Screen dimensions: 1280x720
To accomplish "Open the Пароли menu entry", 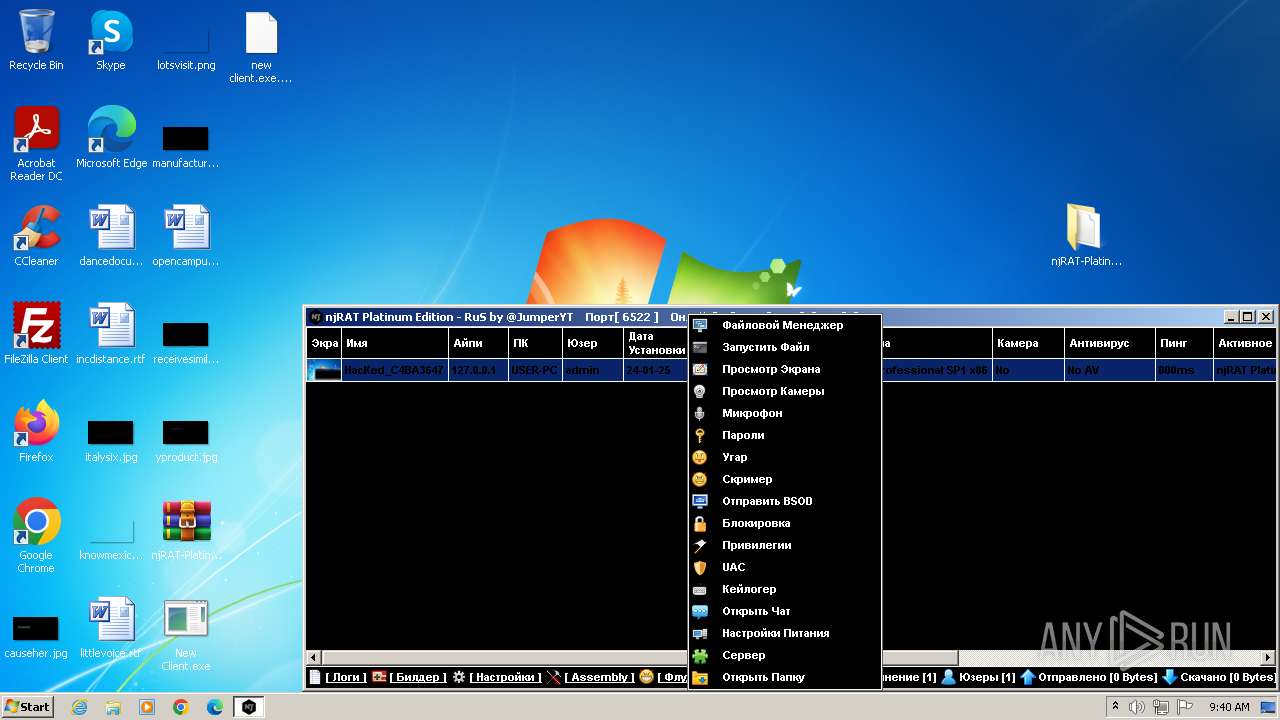I will [784, 435].
